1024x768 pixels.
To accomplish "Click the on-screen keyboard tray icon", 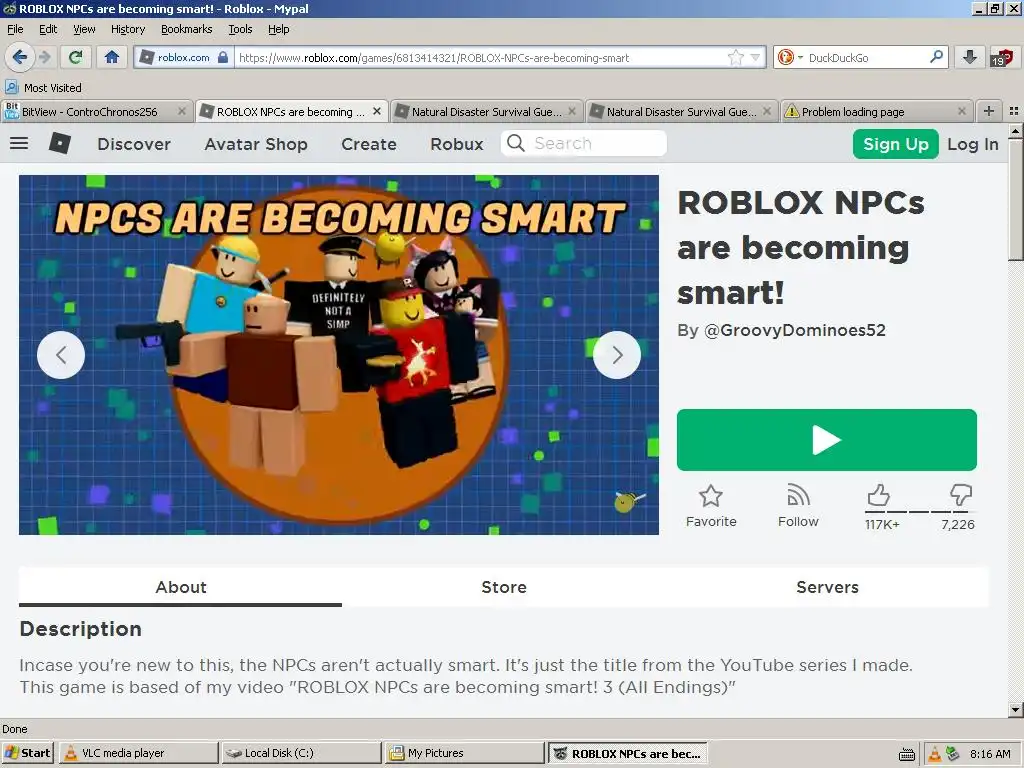I will pos(907,754).
